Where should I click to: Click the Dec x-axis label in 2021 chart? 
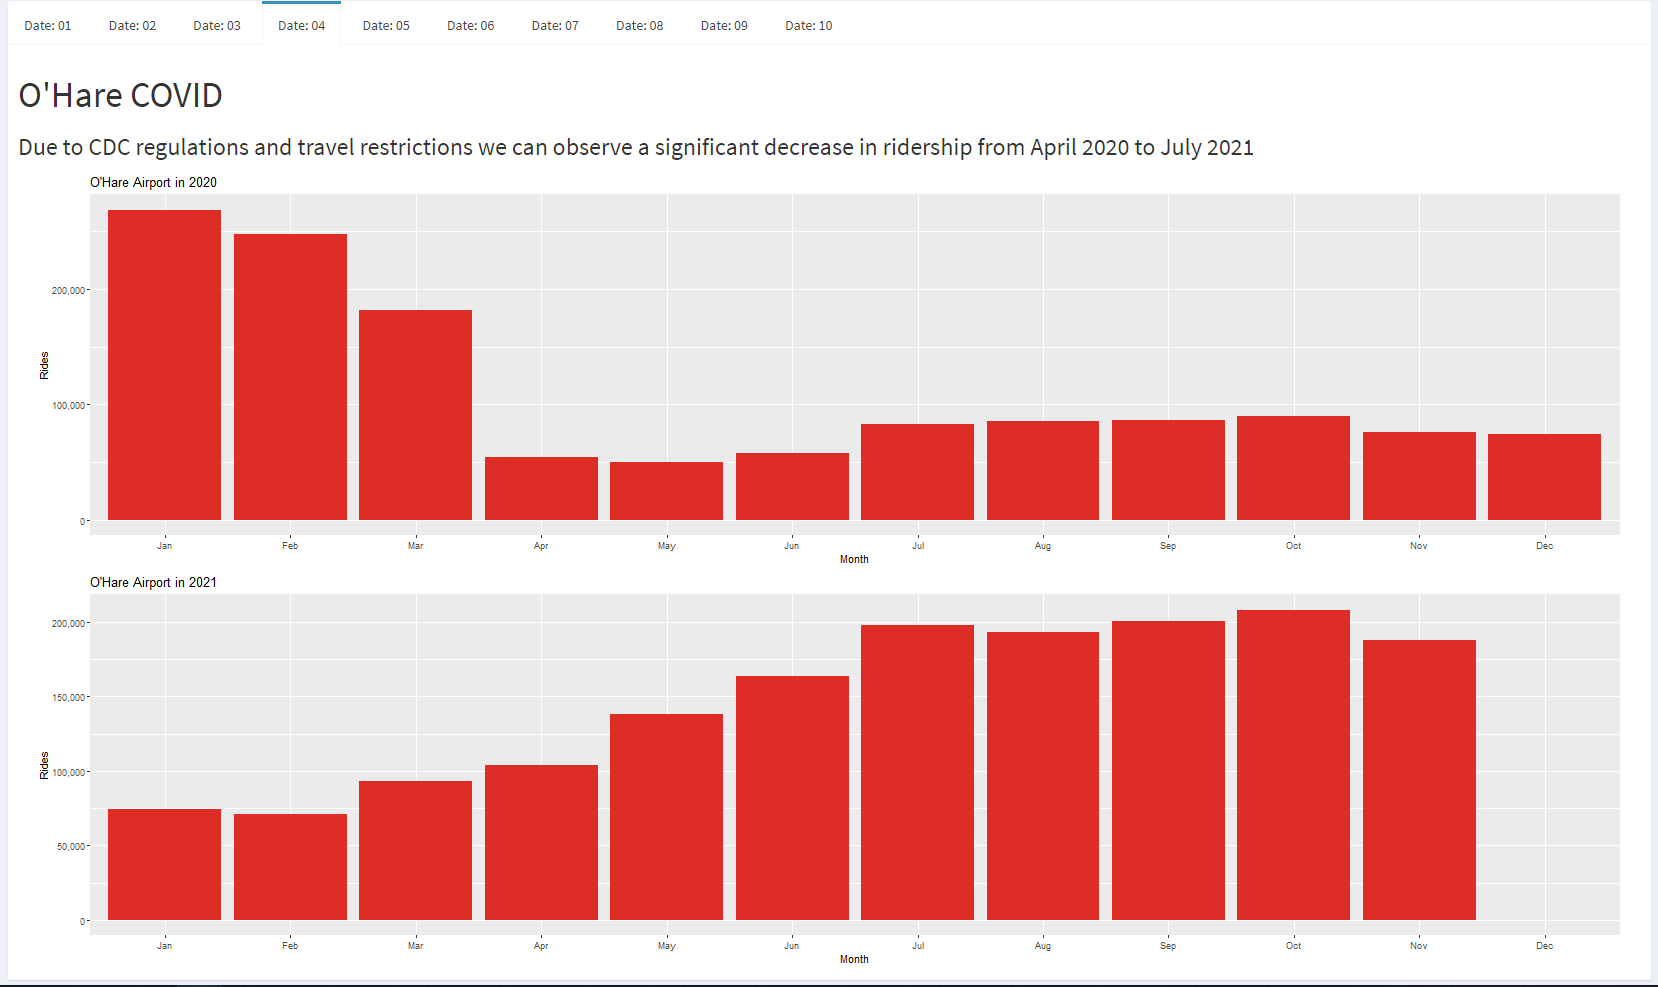(x=1544, y=945)
